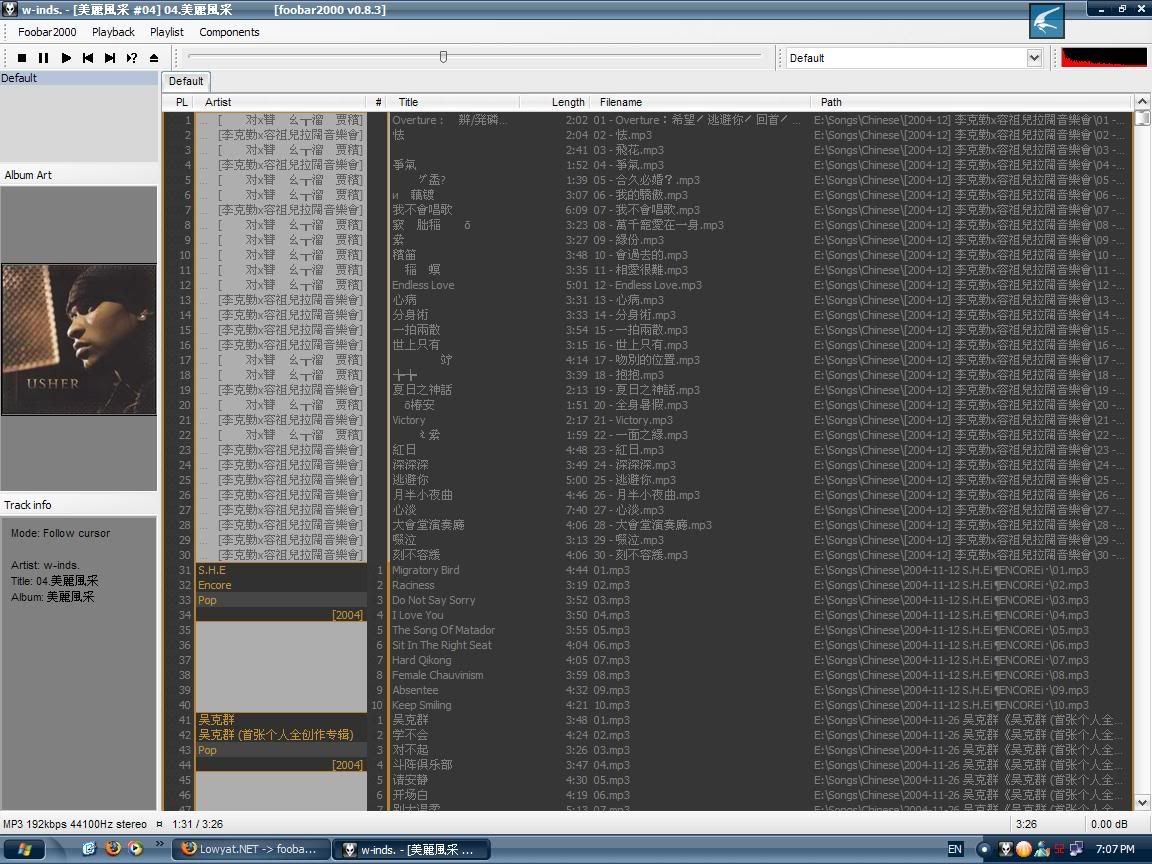This screenshot has width=1152, height=864.
Task: Click the Artist: w-inds. track info line
Action: [x=45, y=565]
